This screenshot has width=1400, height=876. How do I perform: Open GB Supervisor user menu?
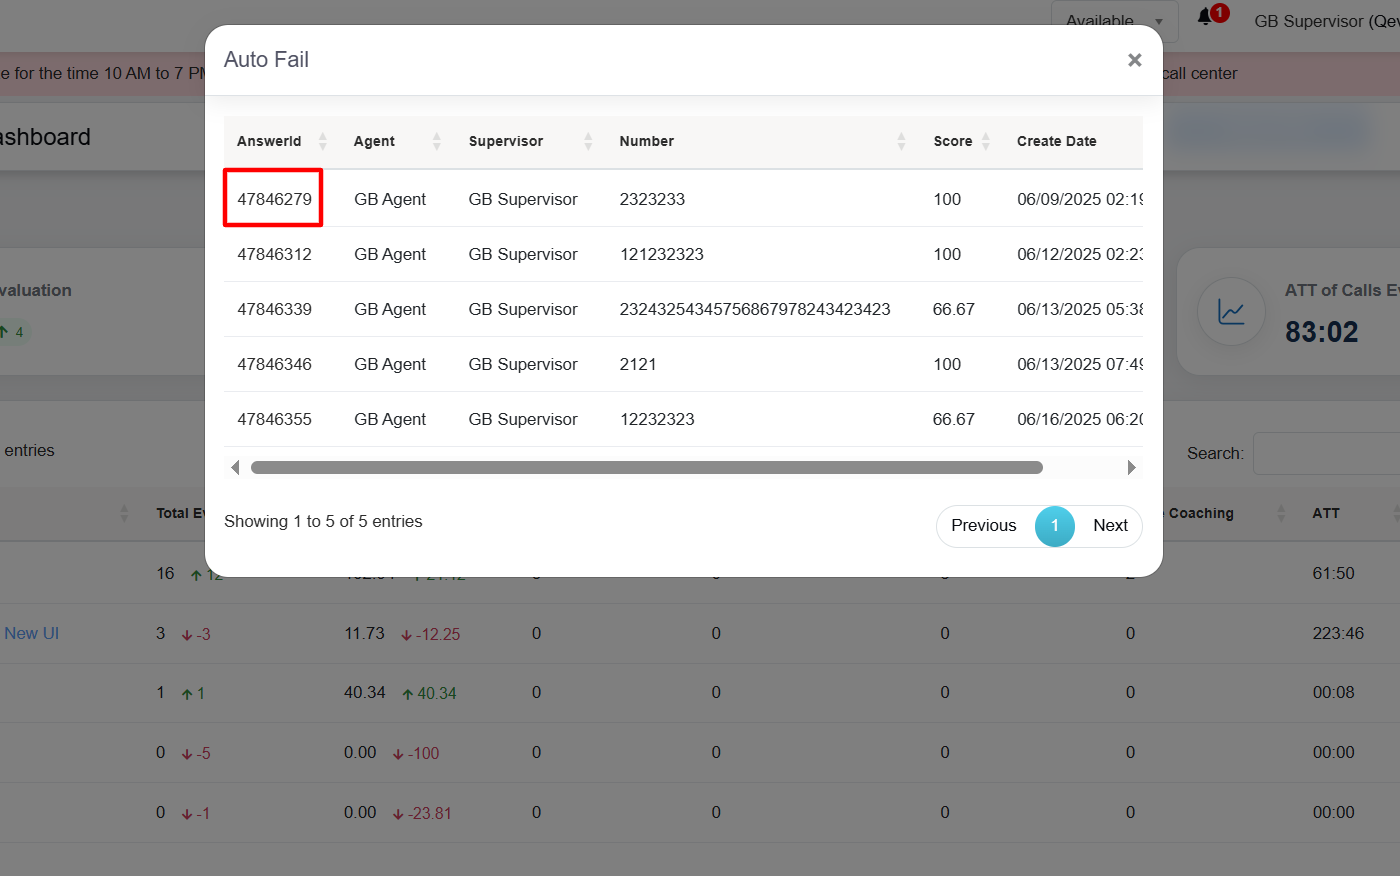tap(1325, 21)
